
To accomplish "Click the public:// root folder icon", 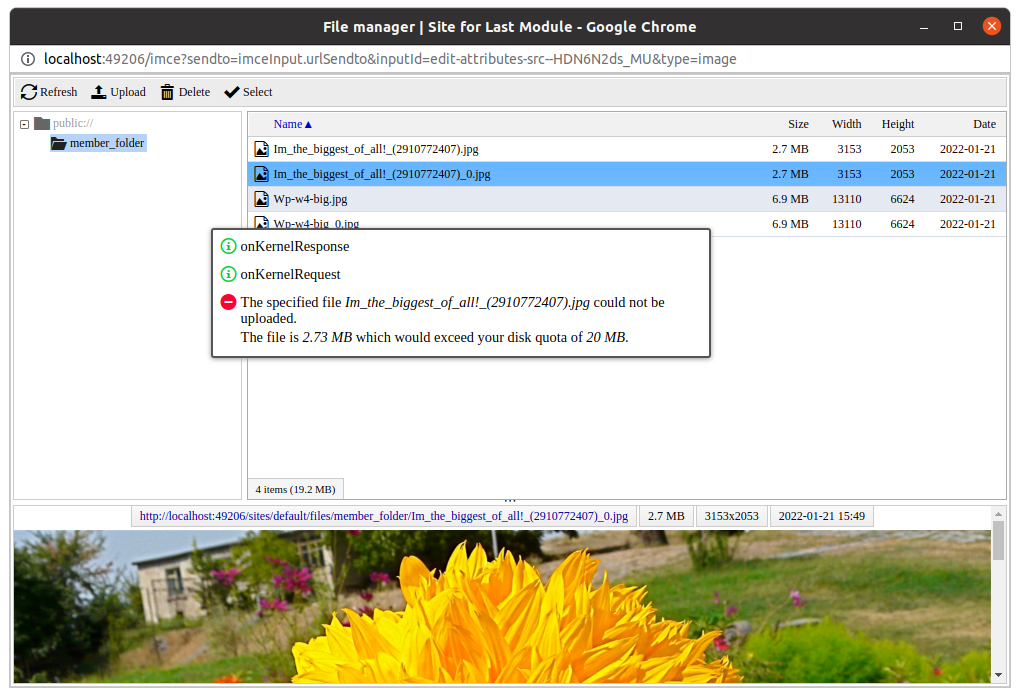I will coord(41,123).
